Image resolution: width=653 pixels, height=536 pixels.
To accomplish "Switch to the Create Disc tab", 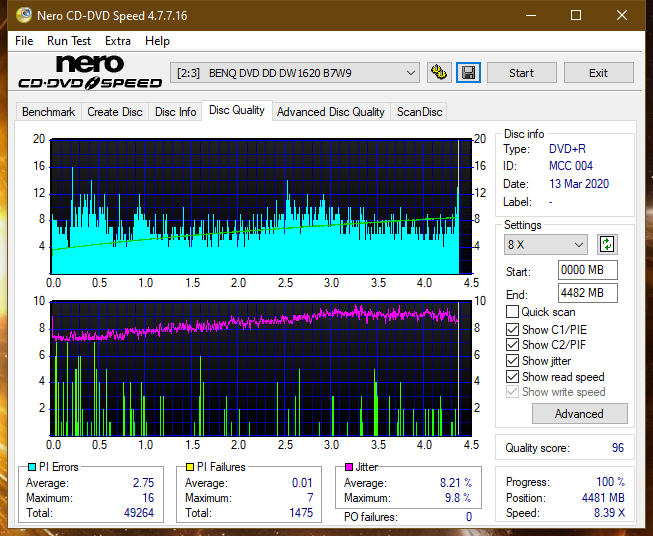I will [x=115, y=112].
